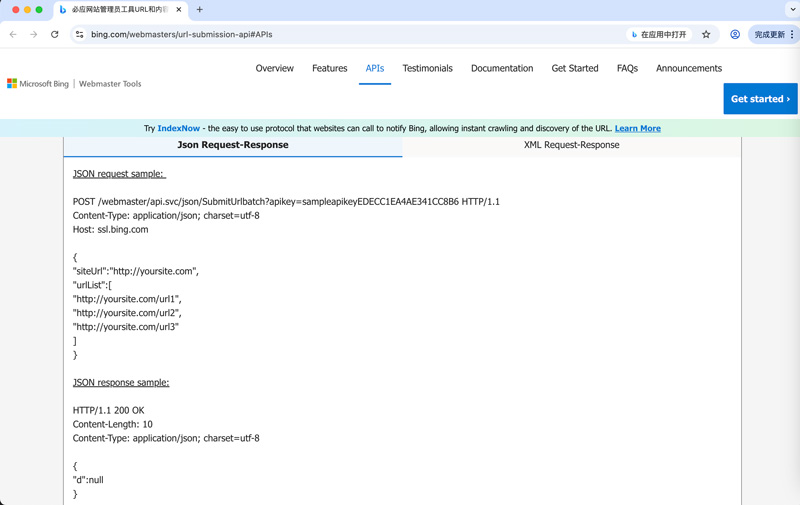Image resolution: width=800 pixels, height=505 pixels.
Task: Click the Get started blue button
Action: pyautogui.click(x=760, y=99)
